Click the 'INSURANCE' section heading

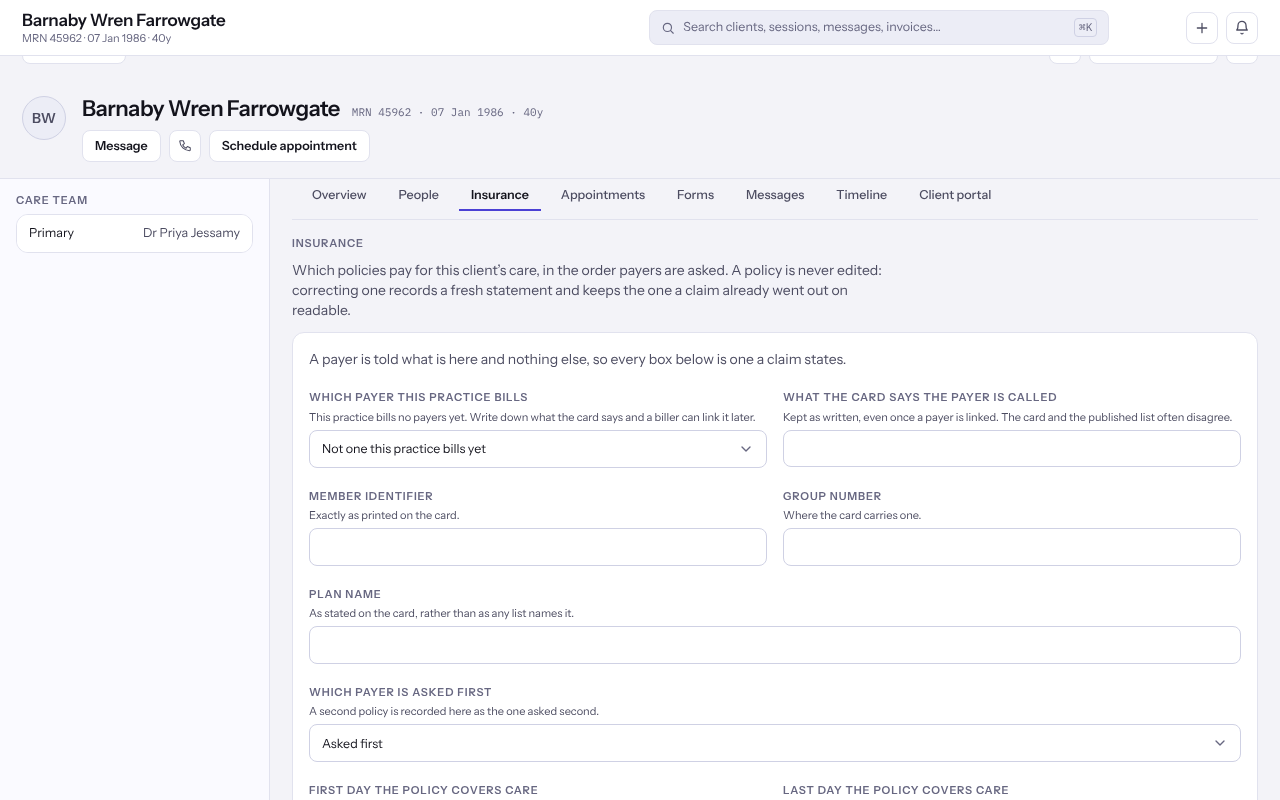click(x=328, y=243)
